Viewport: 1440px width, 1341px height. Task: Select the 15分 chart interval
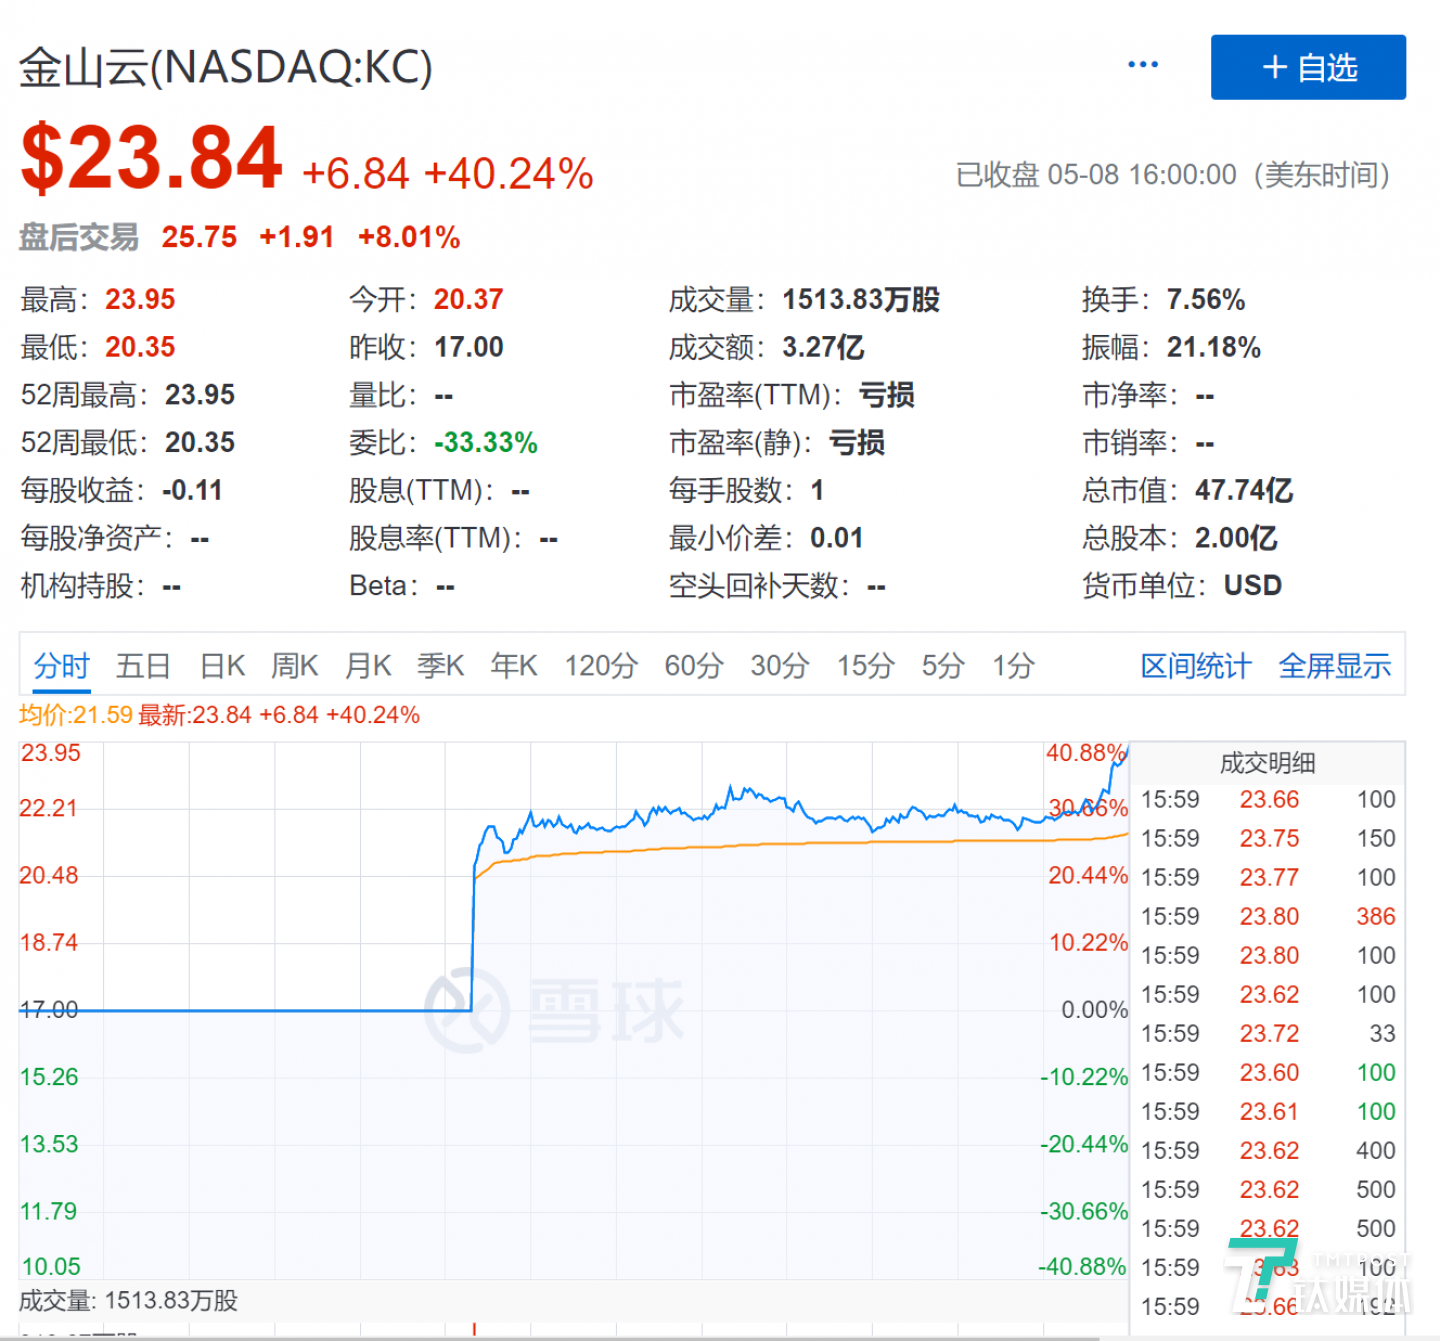[865, 666]
